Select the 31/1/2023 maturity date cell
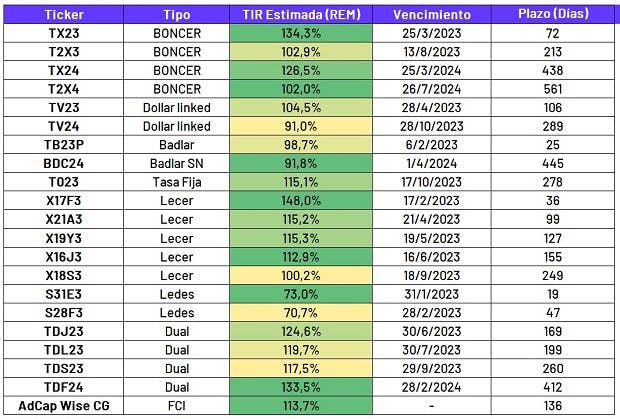 (x=431, y=294)
